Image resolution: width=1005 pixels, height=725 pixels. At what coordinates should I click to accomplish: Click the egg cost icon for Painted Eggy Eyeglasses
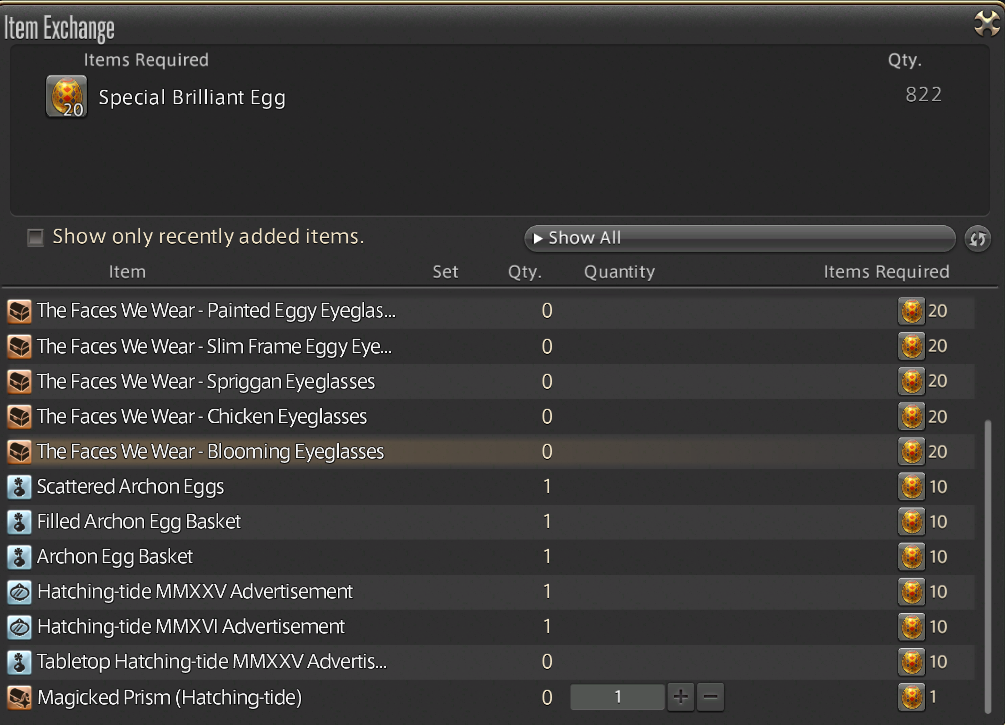point(911,312)
